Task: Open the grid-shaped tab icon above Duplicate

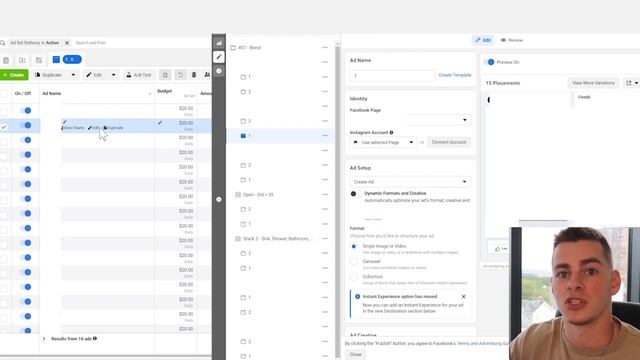Action: pyautogui.click(x=39, y=60)
